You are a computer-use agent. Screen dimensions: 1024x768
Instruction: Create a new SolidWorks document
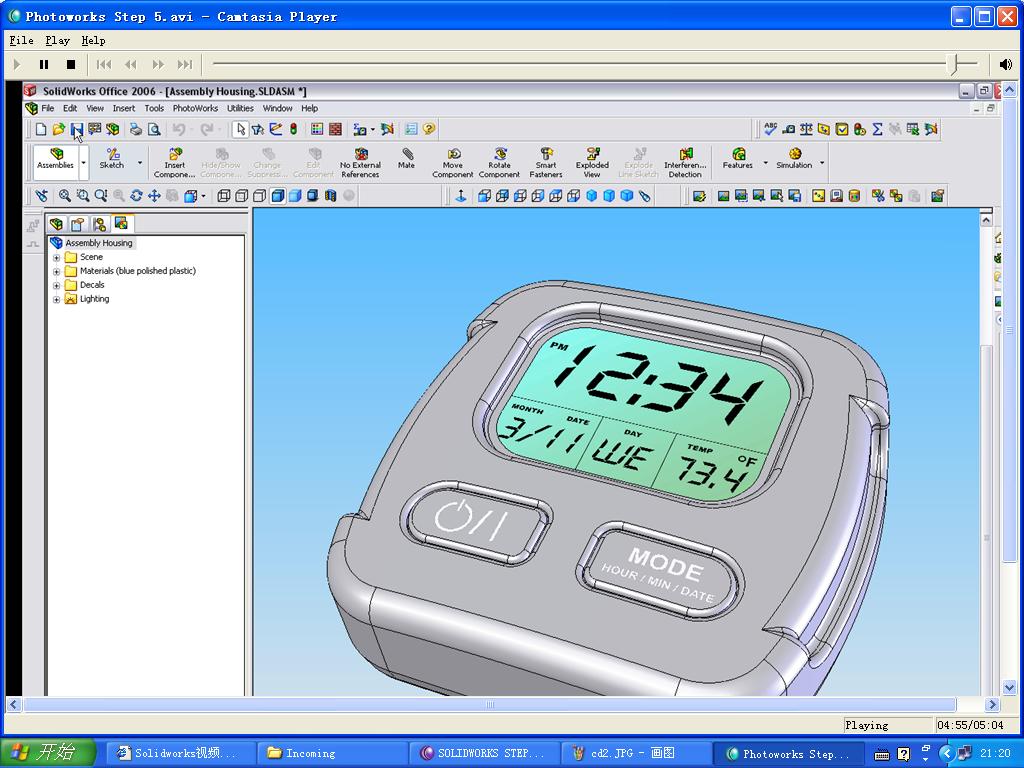click(41, 129)
